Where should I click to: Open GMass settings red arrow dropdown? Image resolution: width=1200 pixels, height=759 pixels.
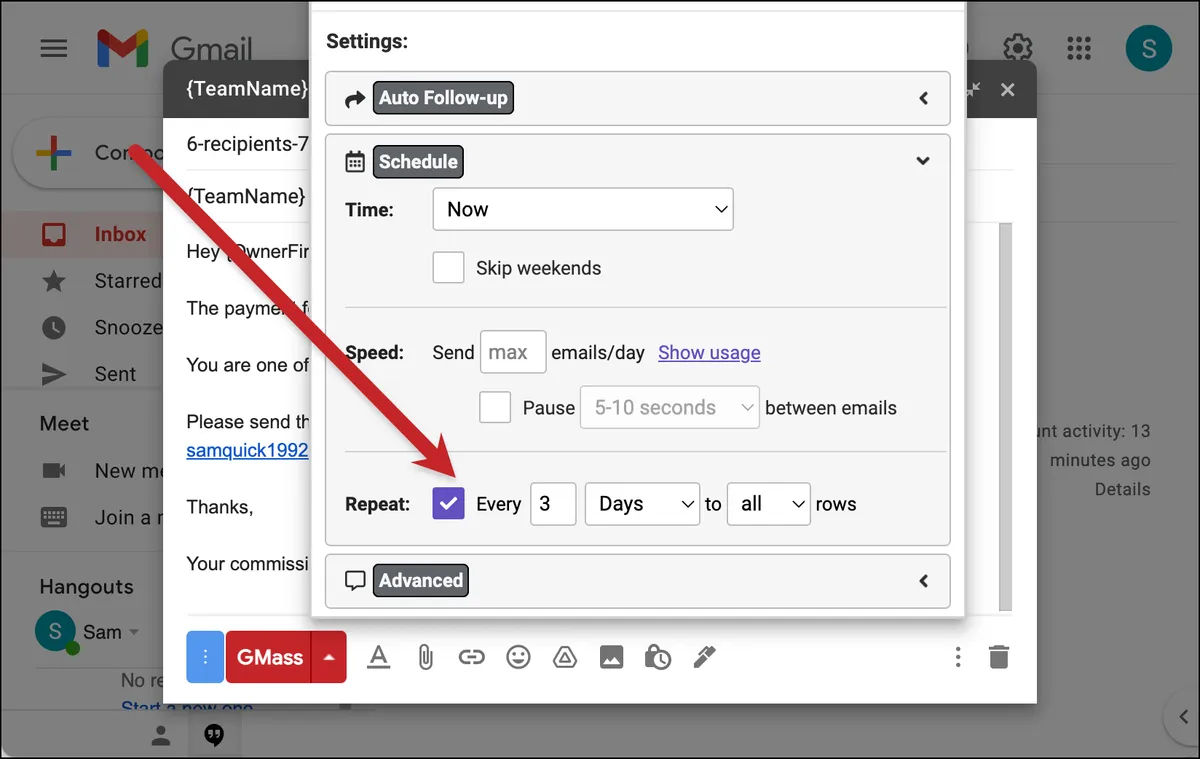point(329,657)
